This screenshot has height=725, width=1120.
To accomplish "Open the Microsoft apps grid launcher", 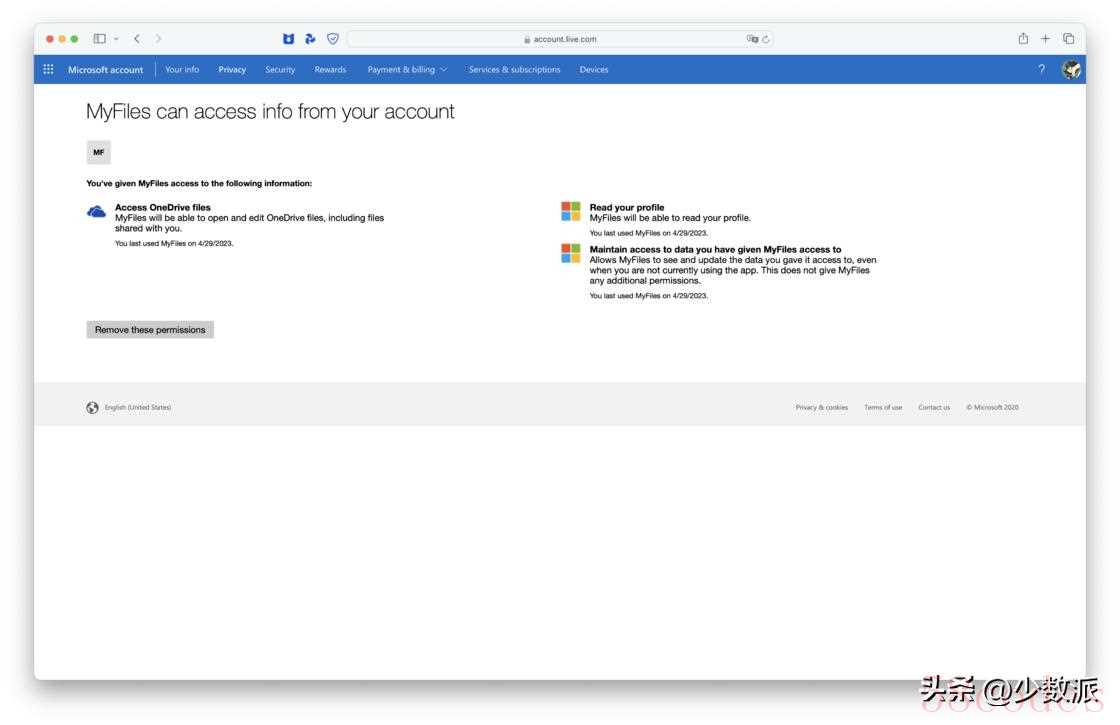I will (49, 69).
